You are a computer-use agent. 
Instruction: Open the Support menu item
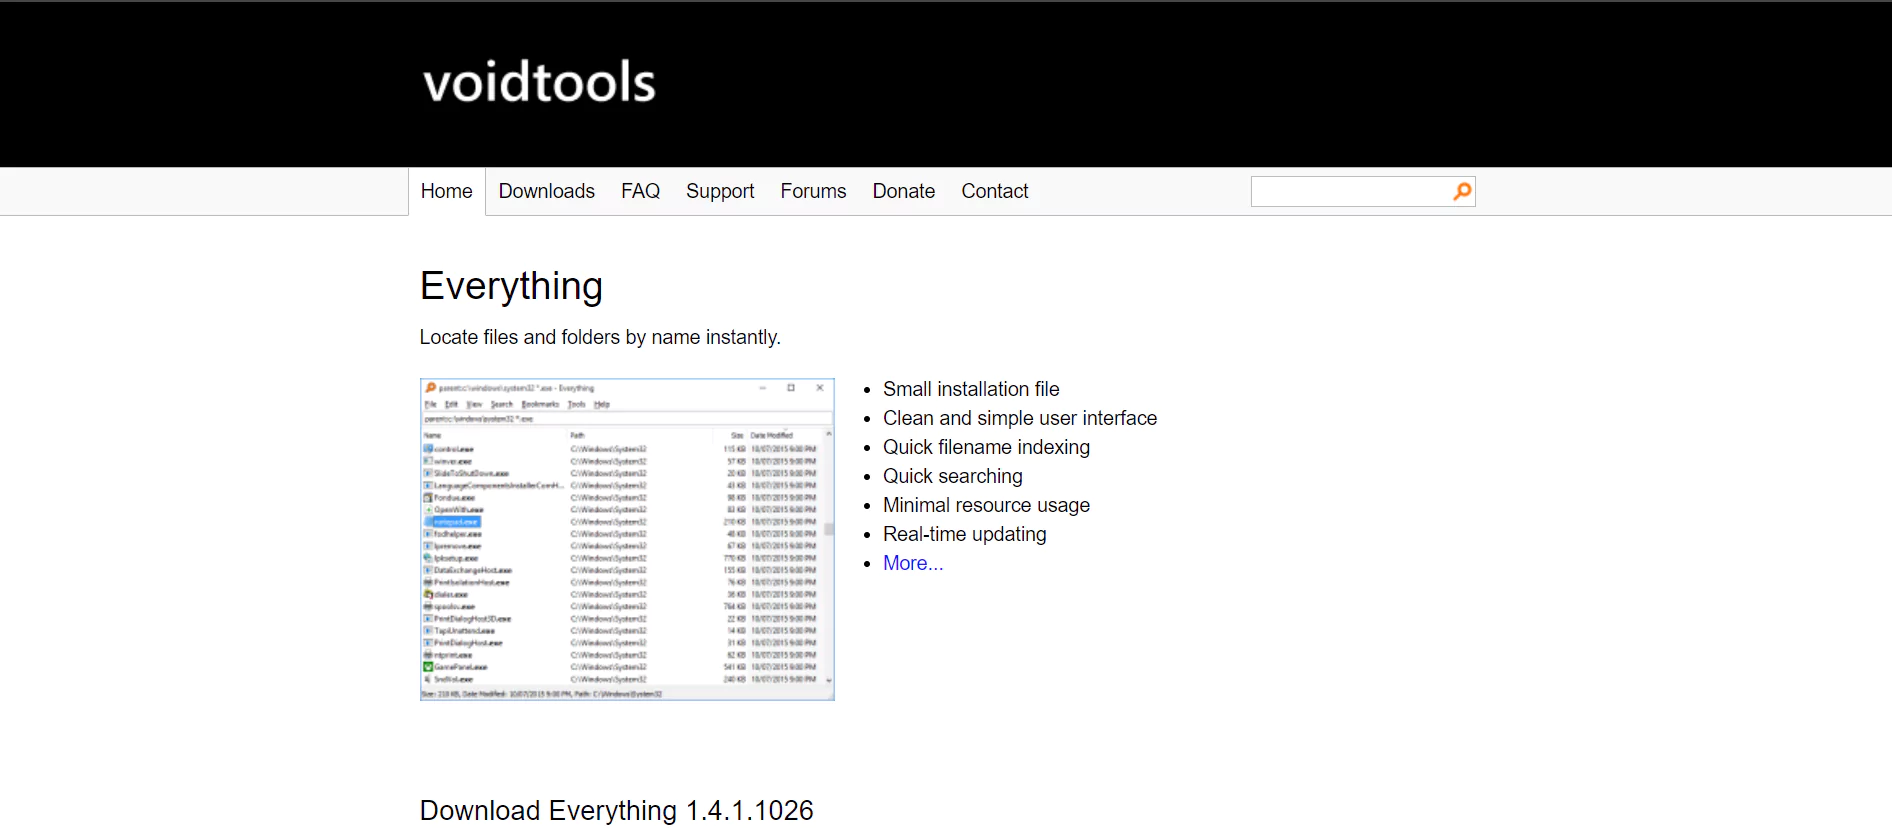click(720, 191)
